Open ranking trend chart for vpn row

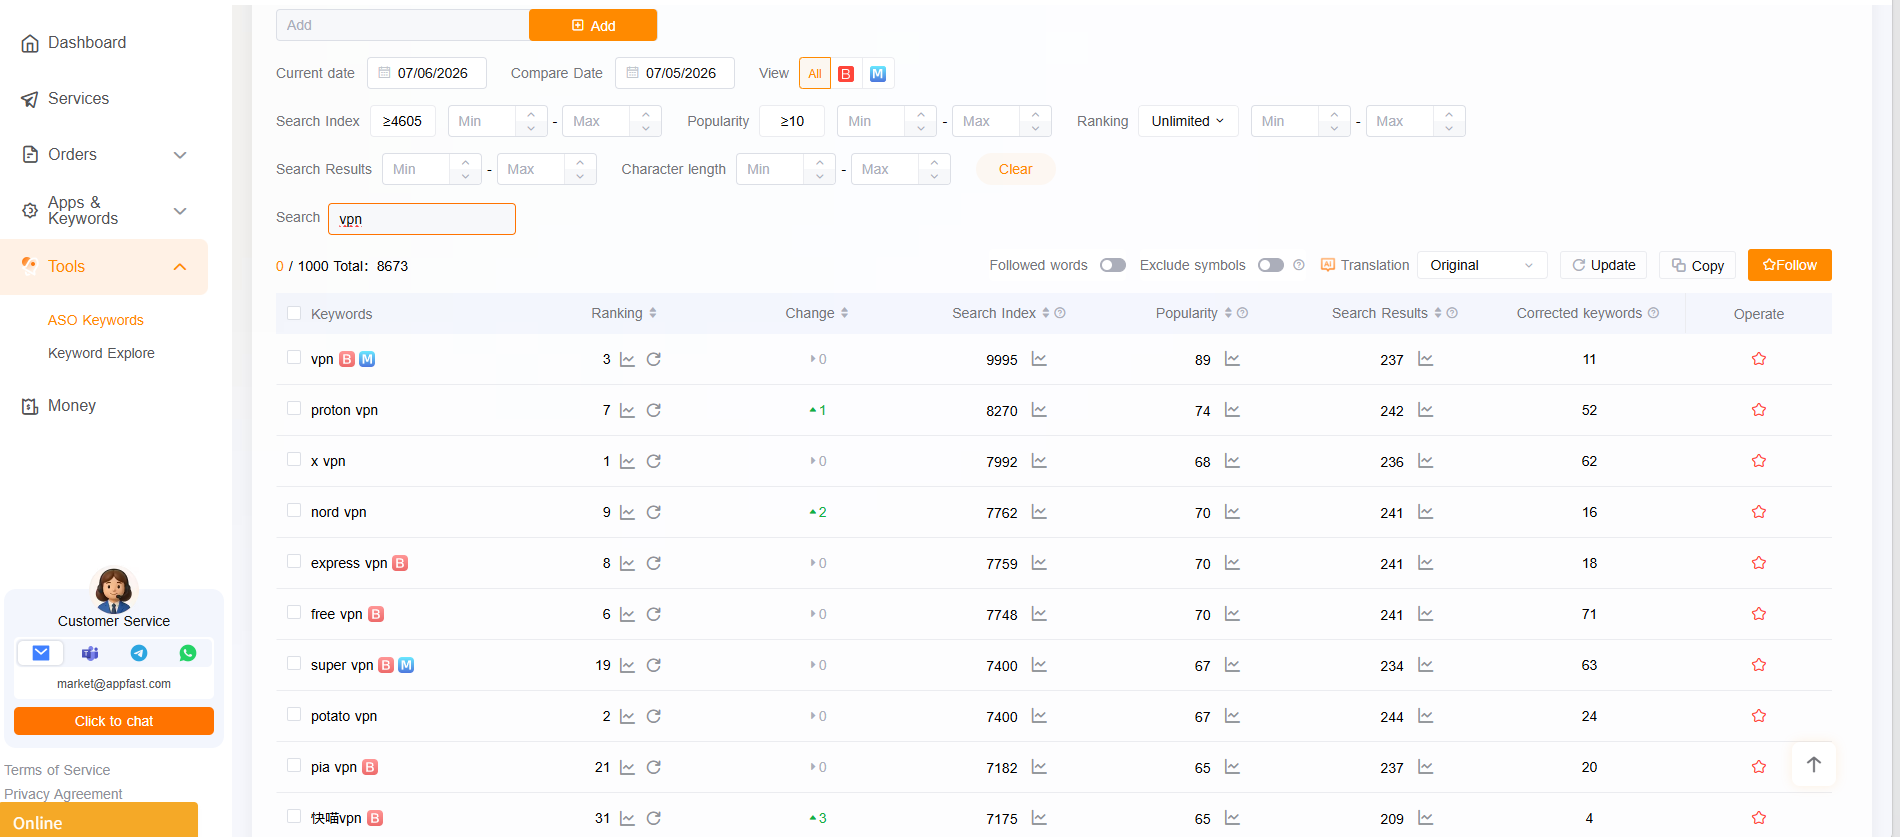(x=627, y=359)
